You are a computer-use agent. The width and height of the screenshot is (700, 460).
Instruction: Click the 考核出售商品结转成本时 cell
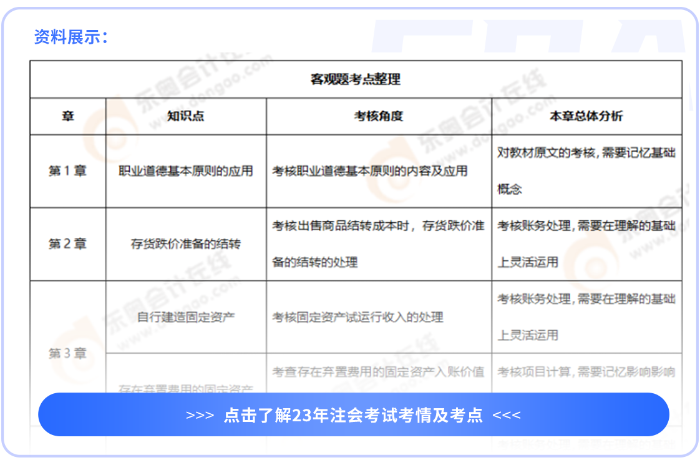(x=378, y=243)
